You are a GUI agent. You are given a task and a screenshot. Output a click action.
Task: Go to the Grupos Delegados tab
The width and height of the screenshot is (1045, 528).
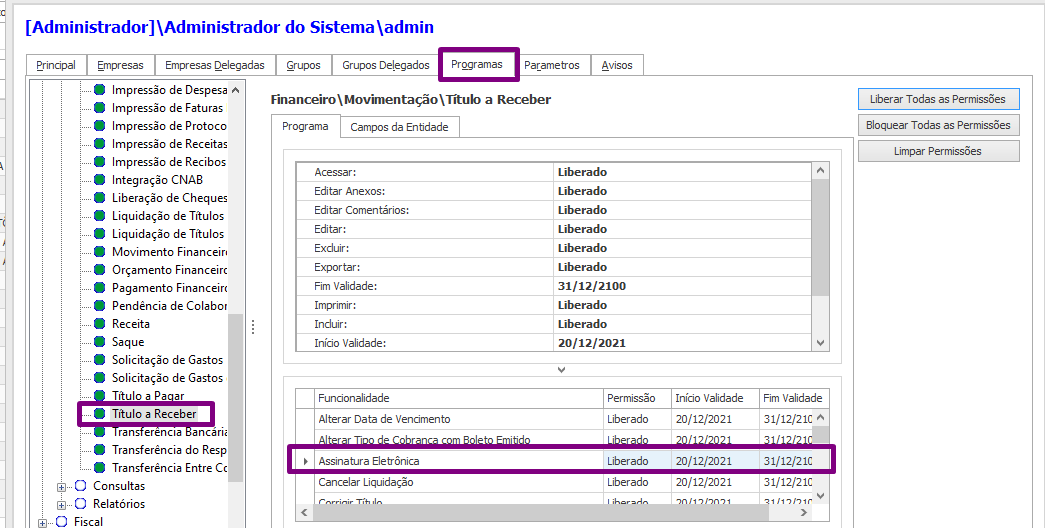[x=385, y=65]
